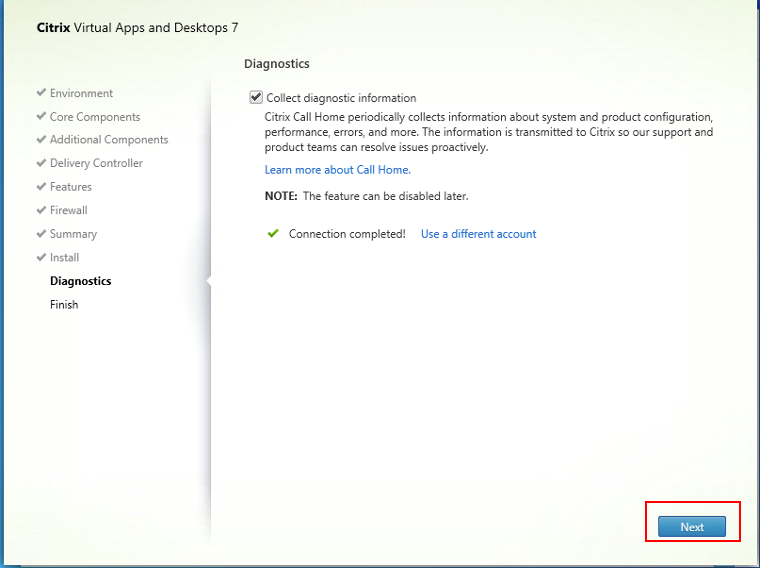Select Diagnostics step in sidebar

tap(80, 281)
